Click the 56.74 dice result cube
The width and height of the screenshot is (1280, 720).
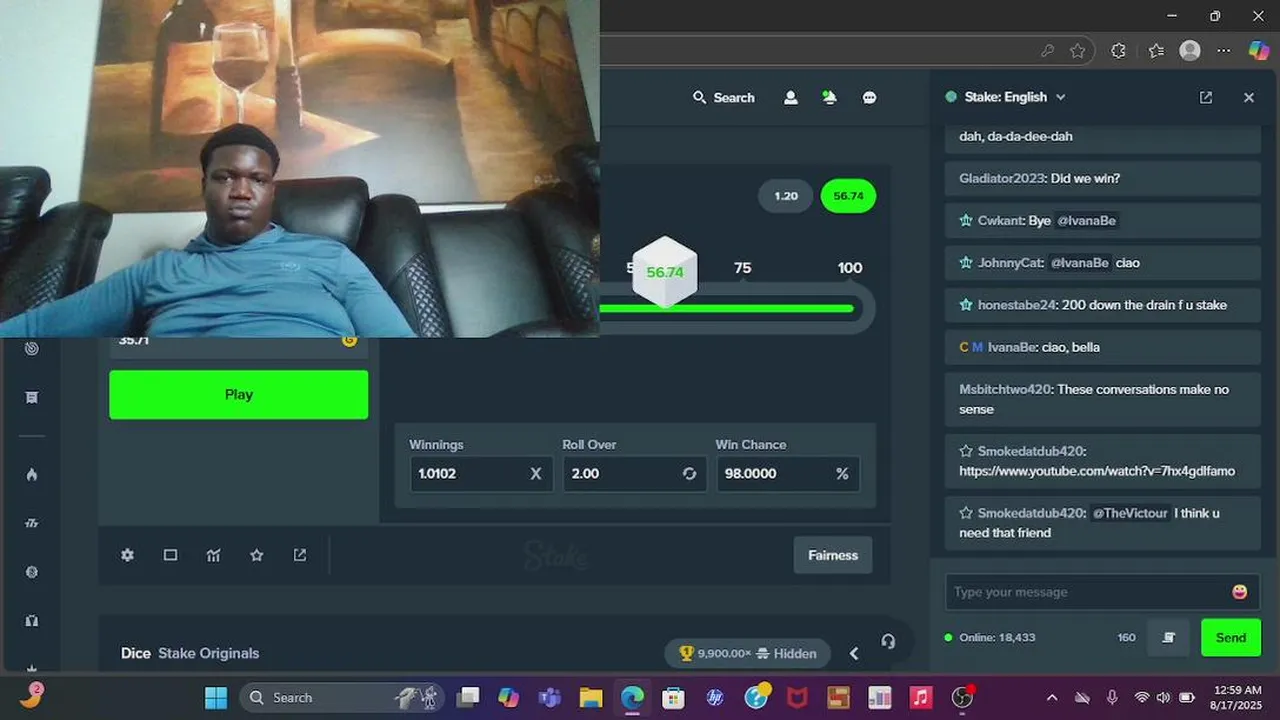pyautogui.click(x=665, y=272)
